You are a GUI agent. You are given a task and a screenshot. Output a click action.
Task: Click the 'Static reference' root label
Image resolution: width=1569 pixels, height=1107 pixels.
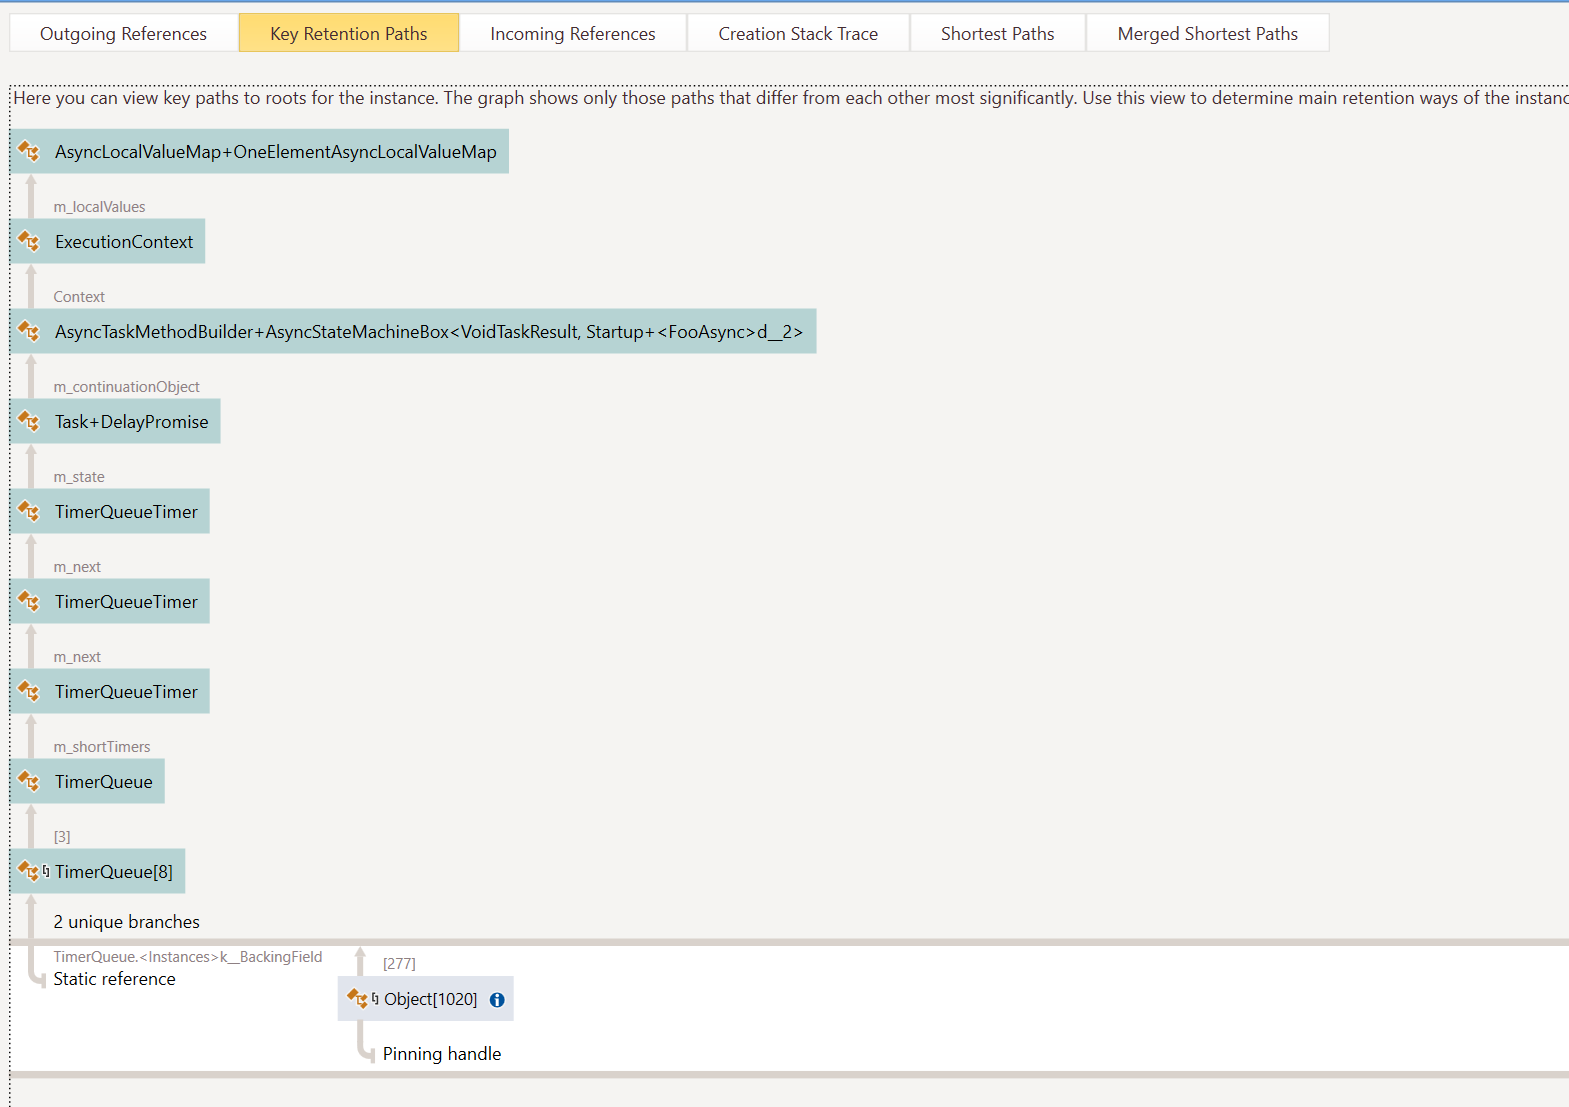115,979
